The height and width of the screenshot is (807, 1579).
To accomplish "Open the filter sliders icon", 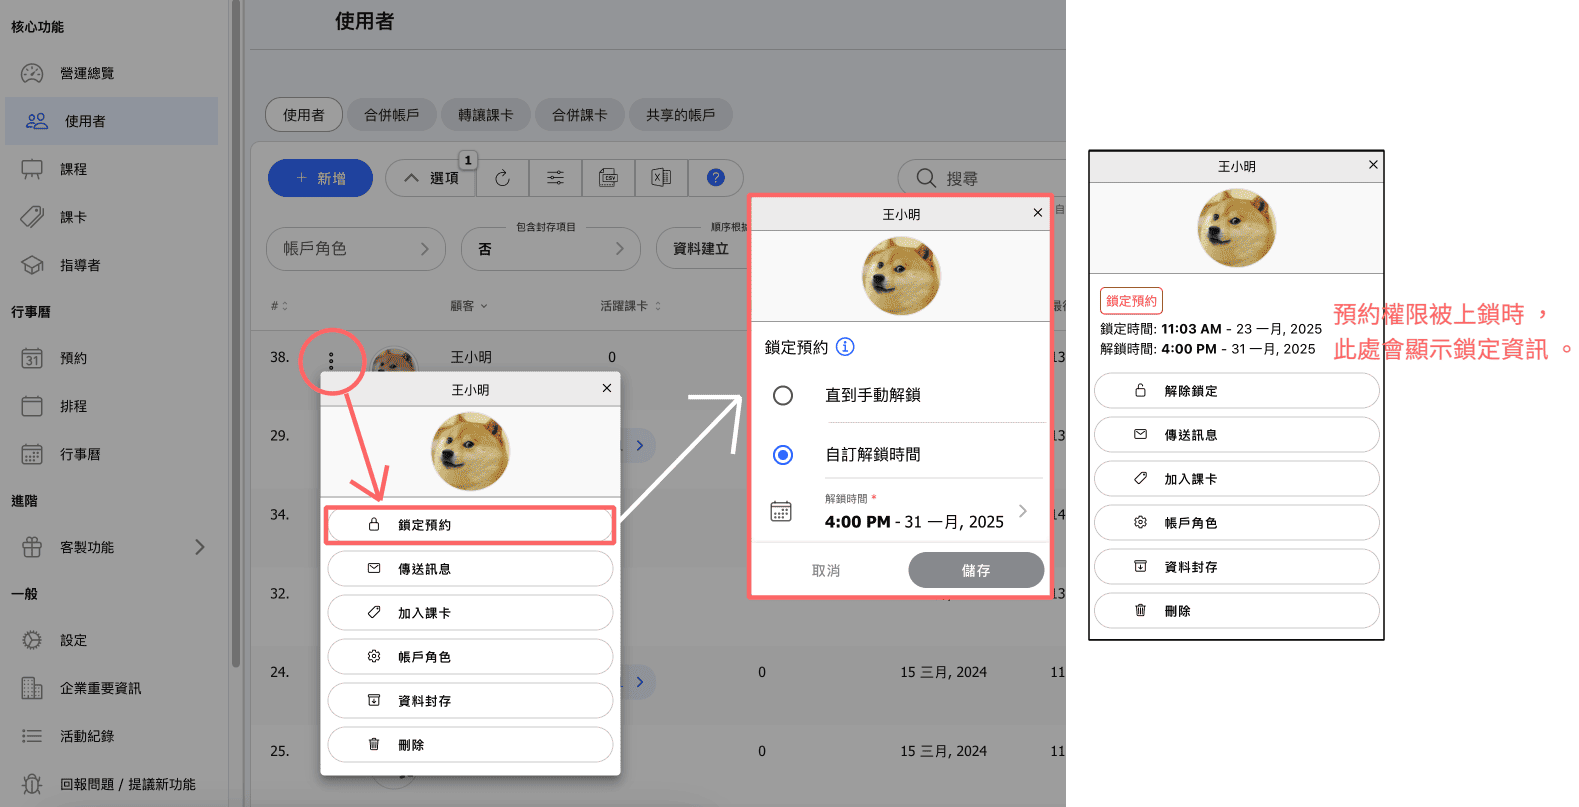I will pyautogui.click(x=555, y=178).
